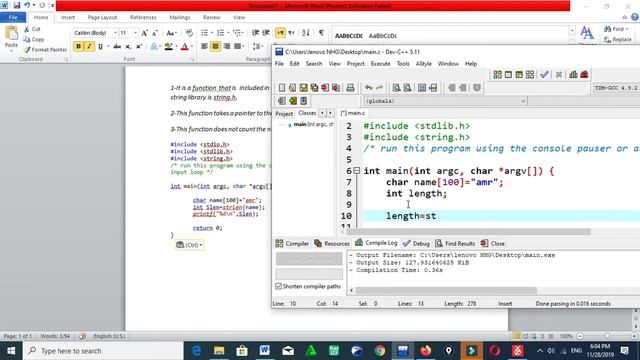Open Bullets dropdown arrow in Word
Image resolution: width=640 pixels, height=360 pixels.
(x=211, y=33)
